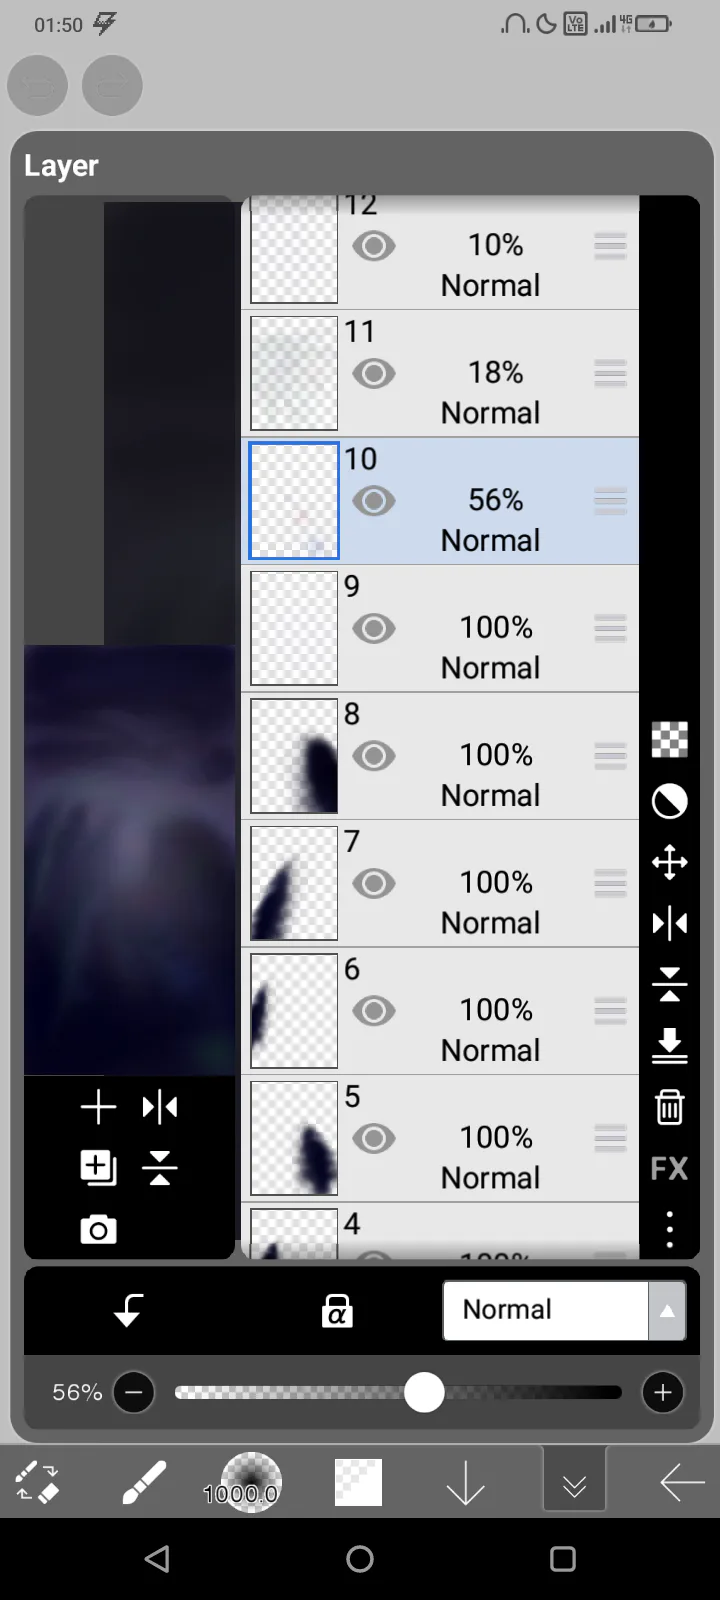This screenshot has height=1600, width=720.
Task: Decrease opacity with the minus button
Action: pyautogui.click(x=134, y=1392)
